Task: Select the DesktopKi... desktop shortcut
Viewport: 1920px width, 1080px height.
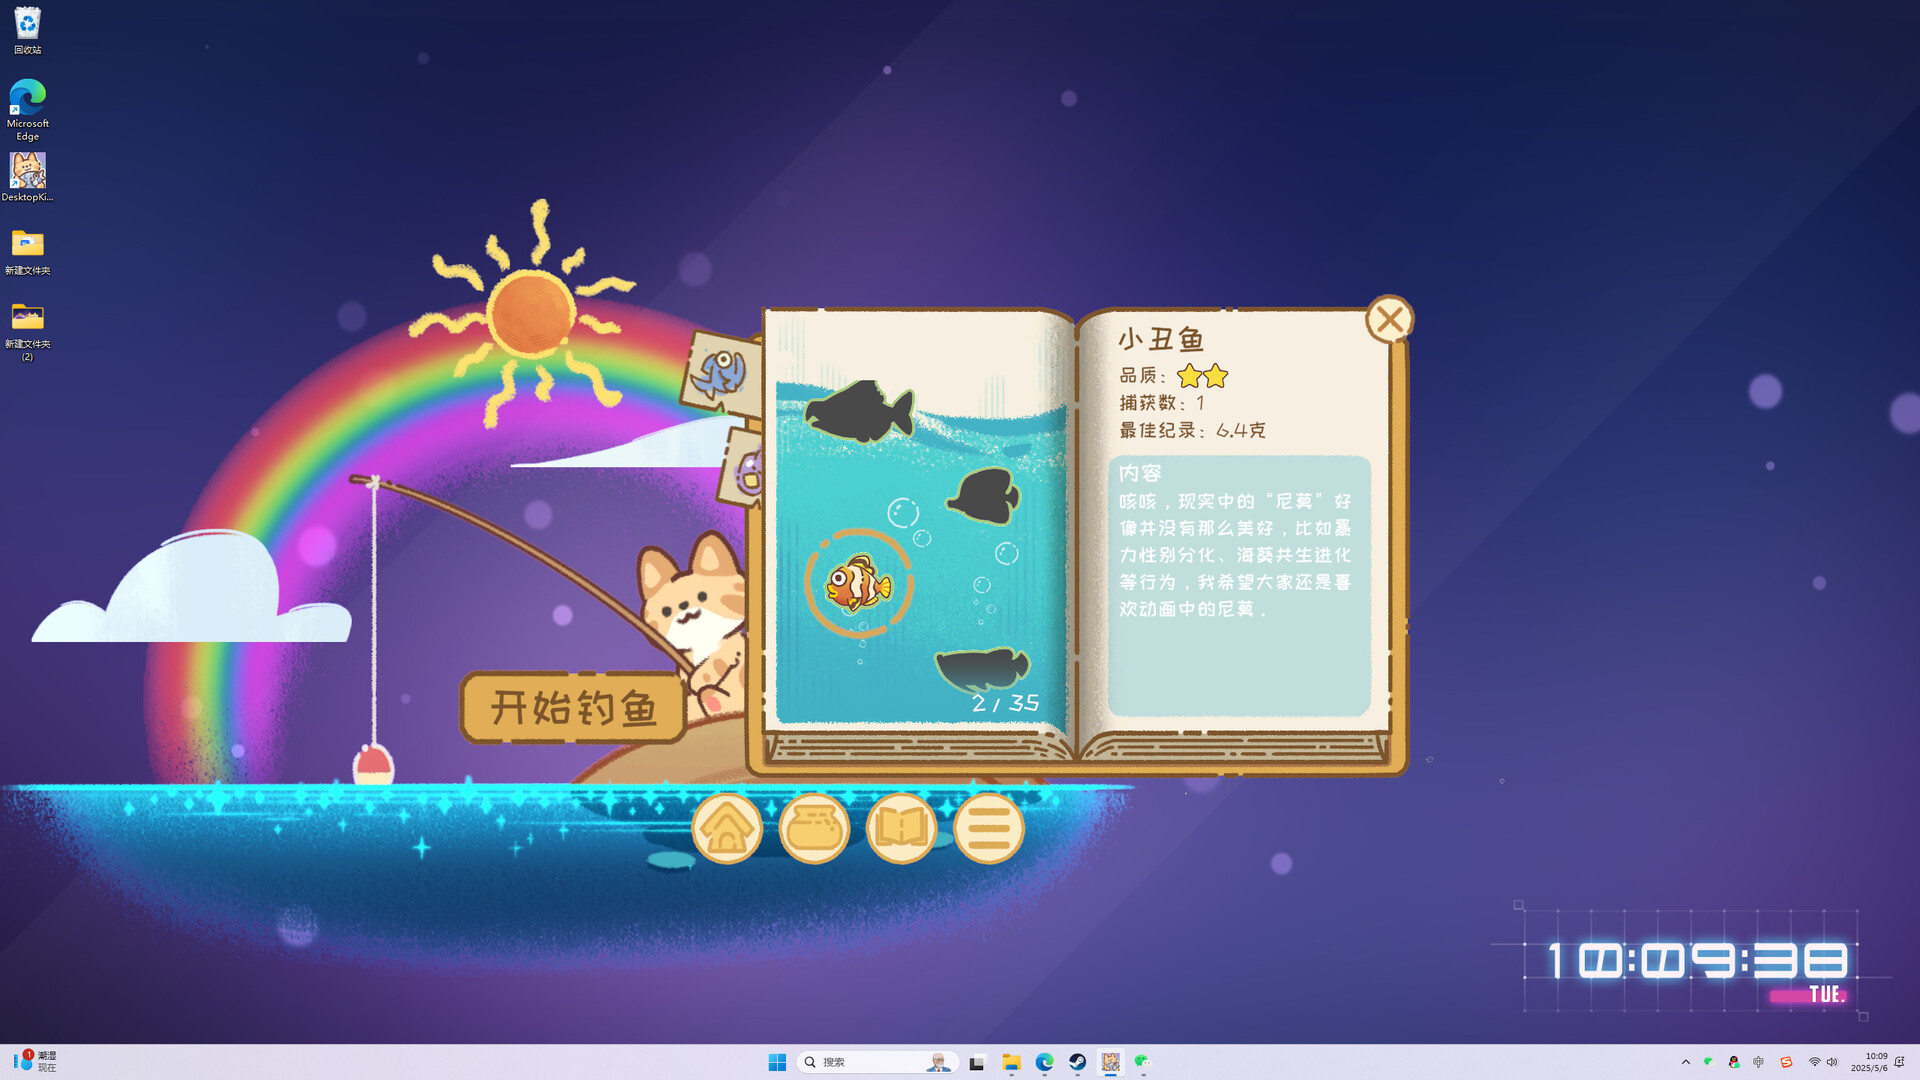Action: coord(27,177)
